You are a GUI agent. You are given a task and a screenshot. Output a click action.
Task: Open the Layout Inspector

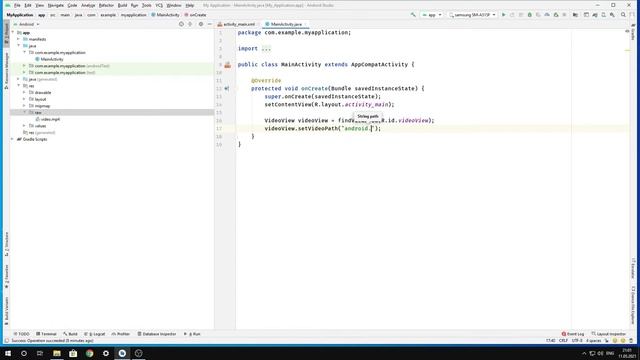[609, 334]
